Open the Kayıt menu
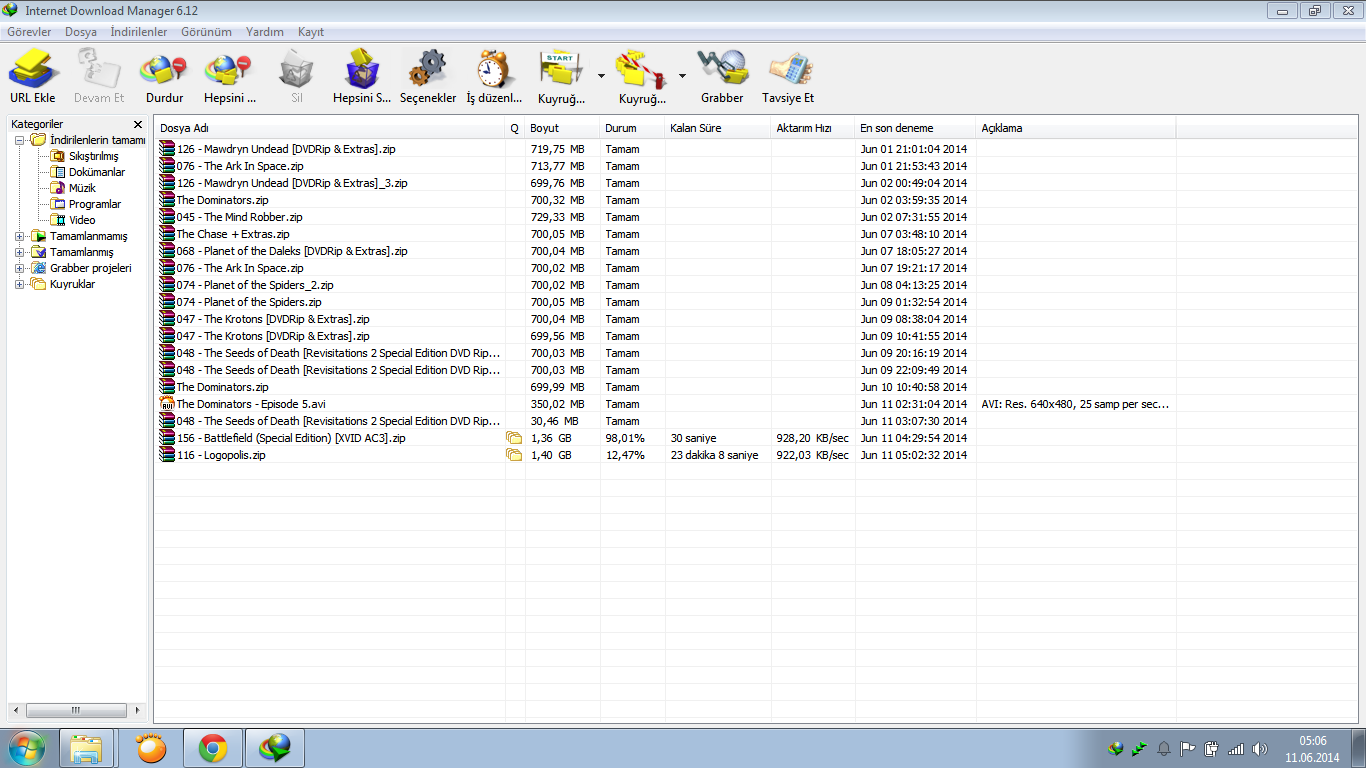Image resolution: width=1366 pixels, height=768 pixels. pyautogui.click(x=311, y=32)
